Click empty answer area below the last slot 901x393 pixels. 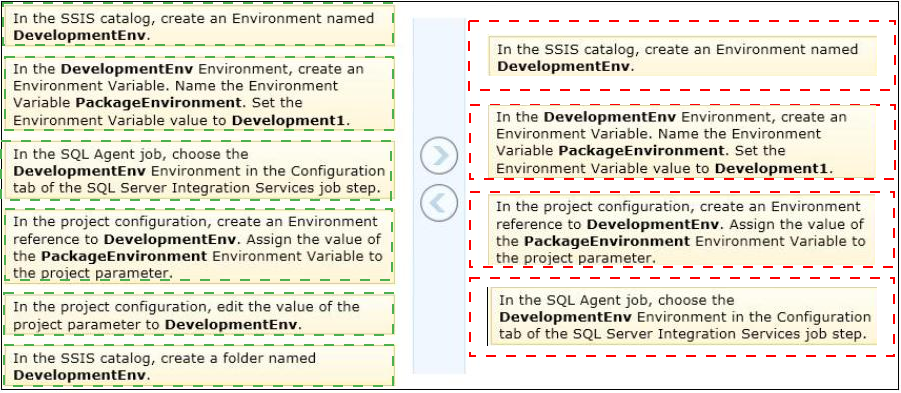(683, 372)
